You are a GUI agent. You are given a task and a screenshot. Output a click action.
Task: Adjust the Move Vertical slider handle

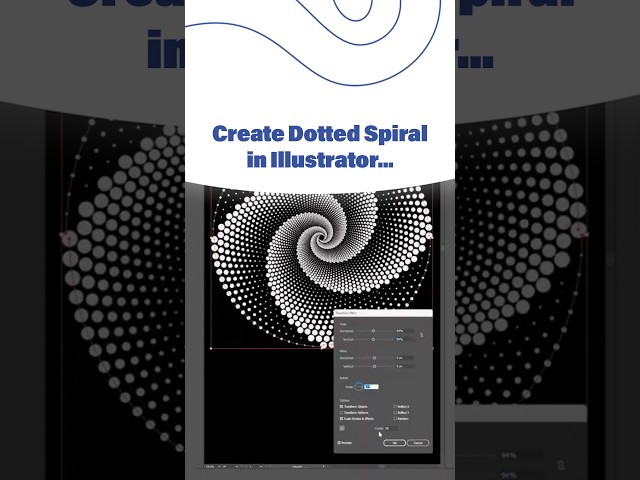[374, 367]
